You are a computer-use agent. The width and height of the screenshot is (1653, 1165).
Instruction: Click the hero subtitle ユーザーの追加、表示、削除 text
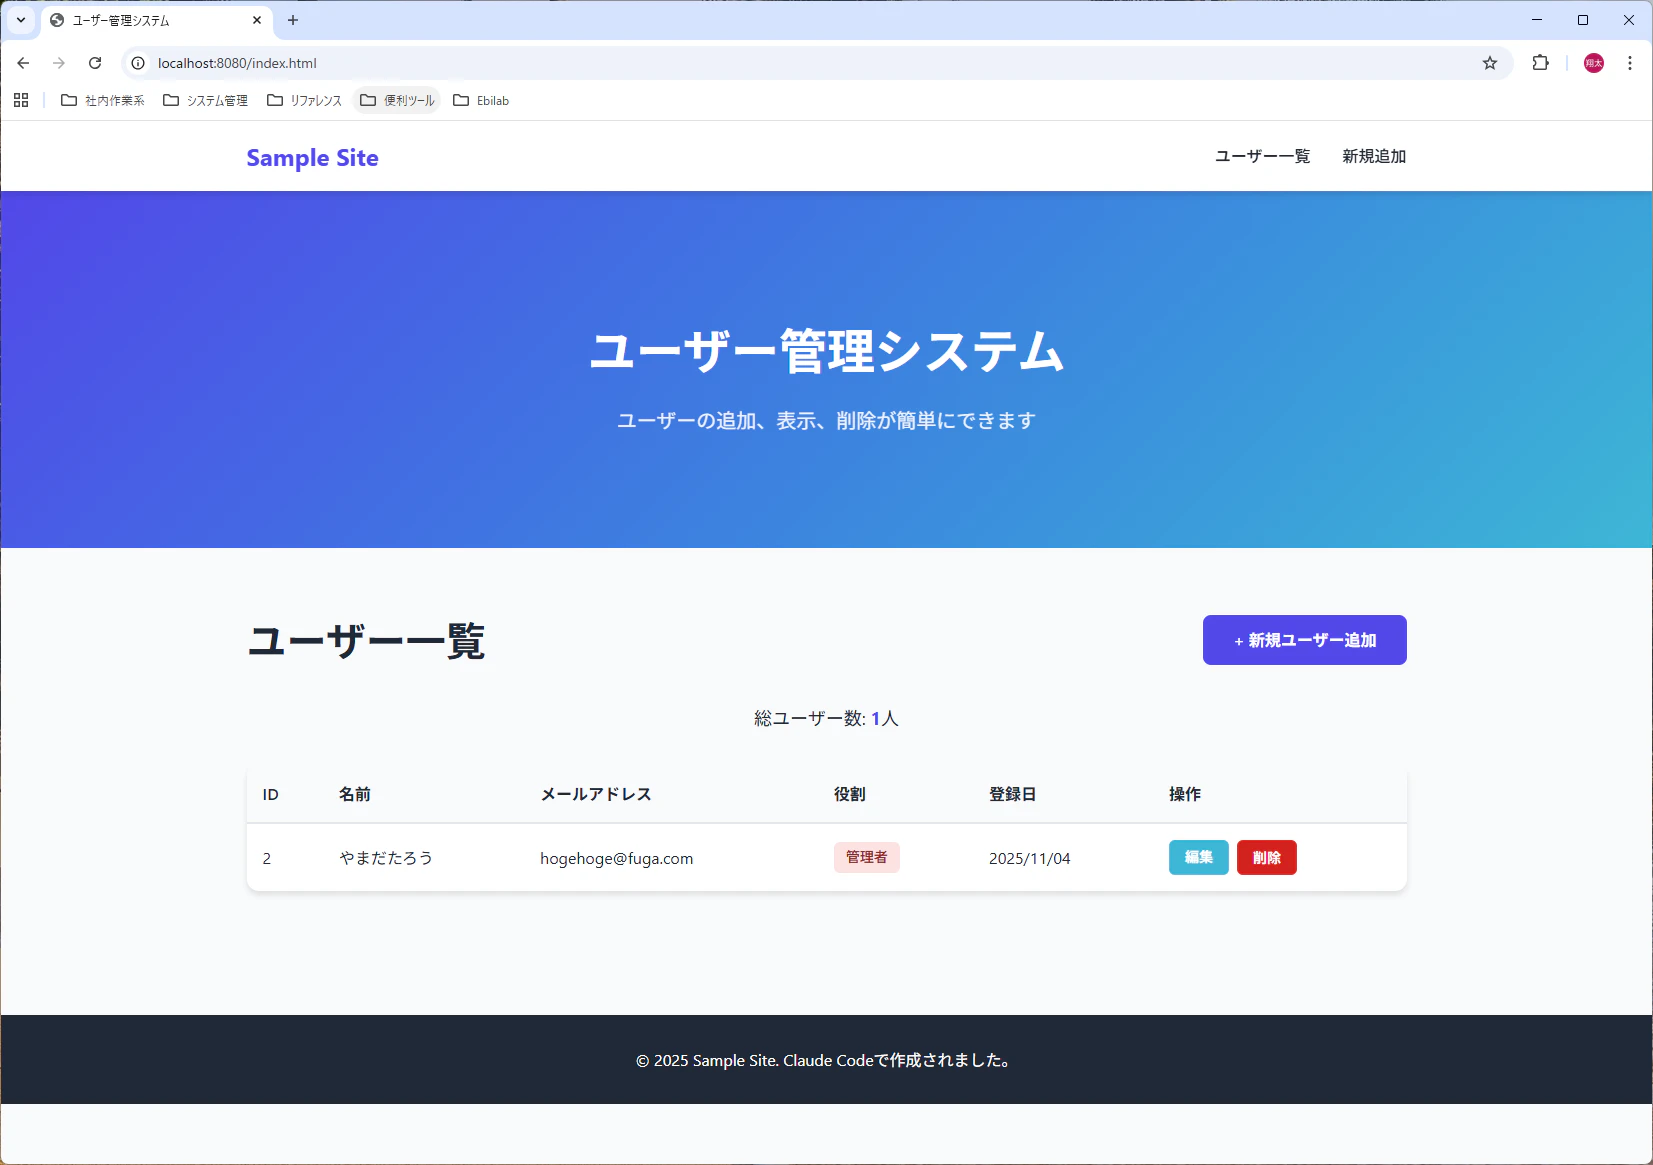coord(826,420)
